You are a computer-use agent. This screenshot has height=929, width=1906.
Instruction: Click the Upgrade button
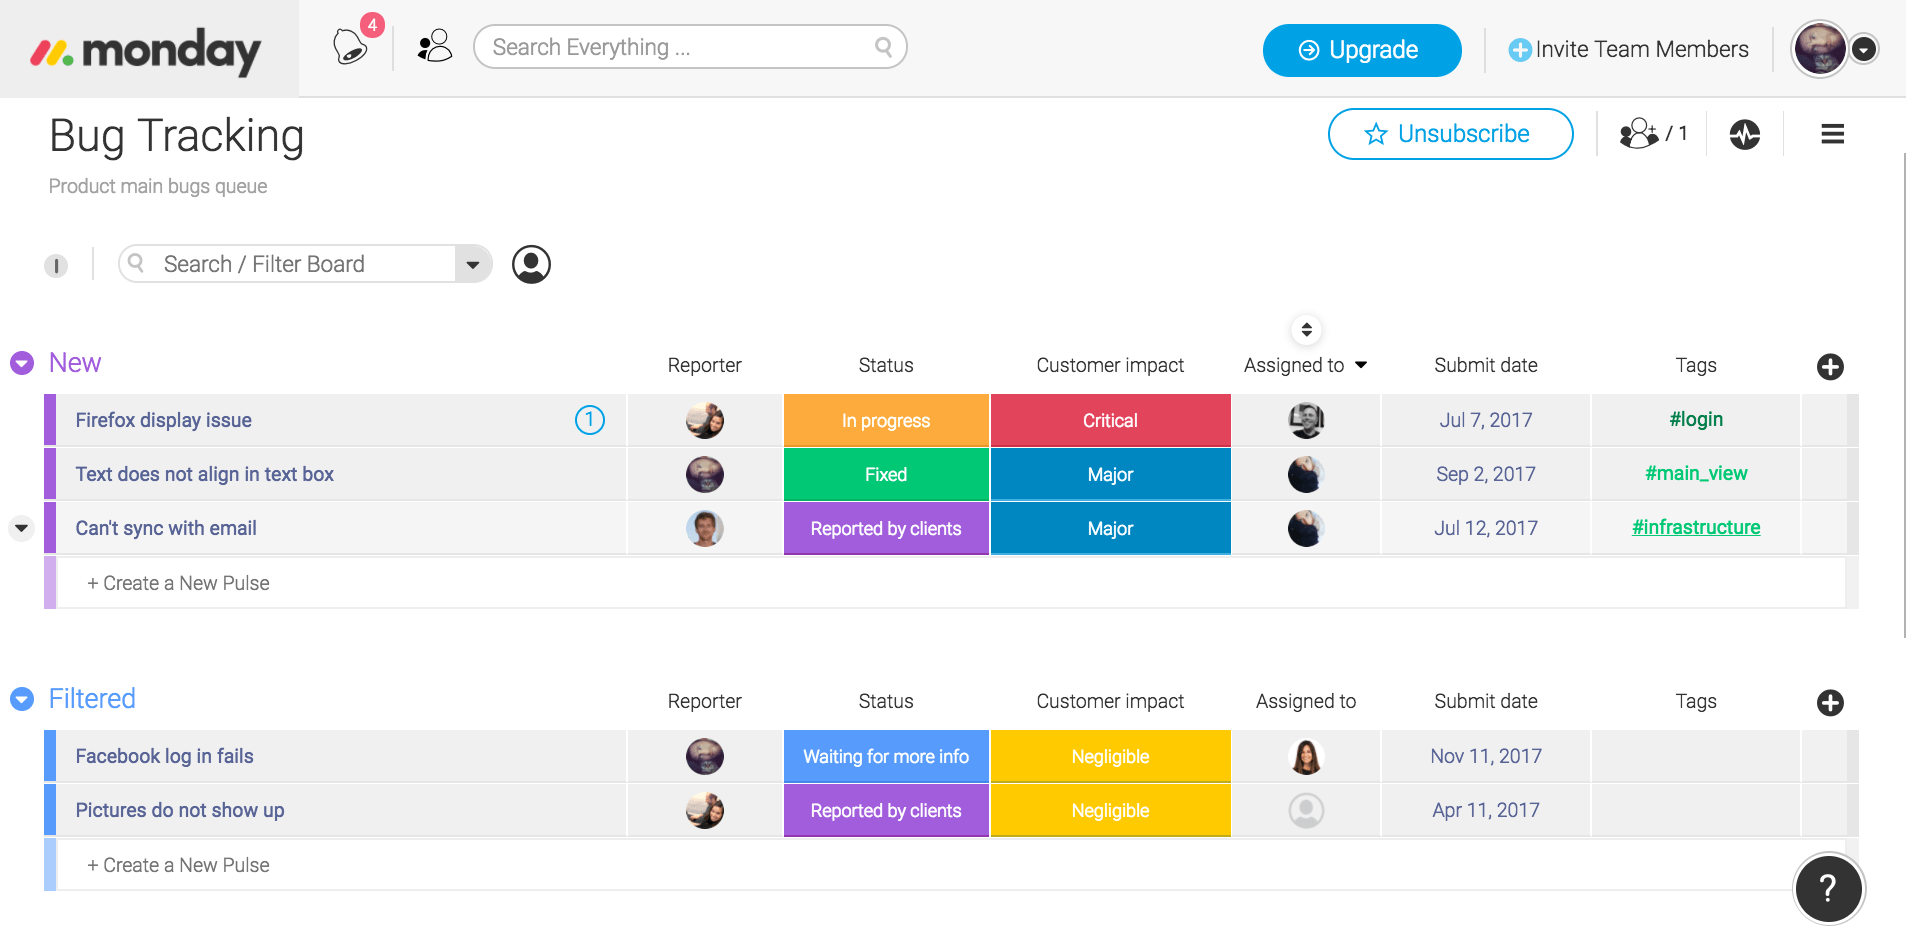(x=1362, y=50)
